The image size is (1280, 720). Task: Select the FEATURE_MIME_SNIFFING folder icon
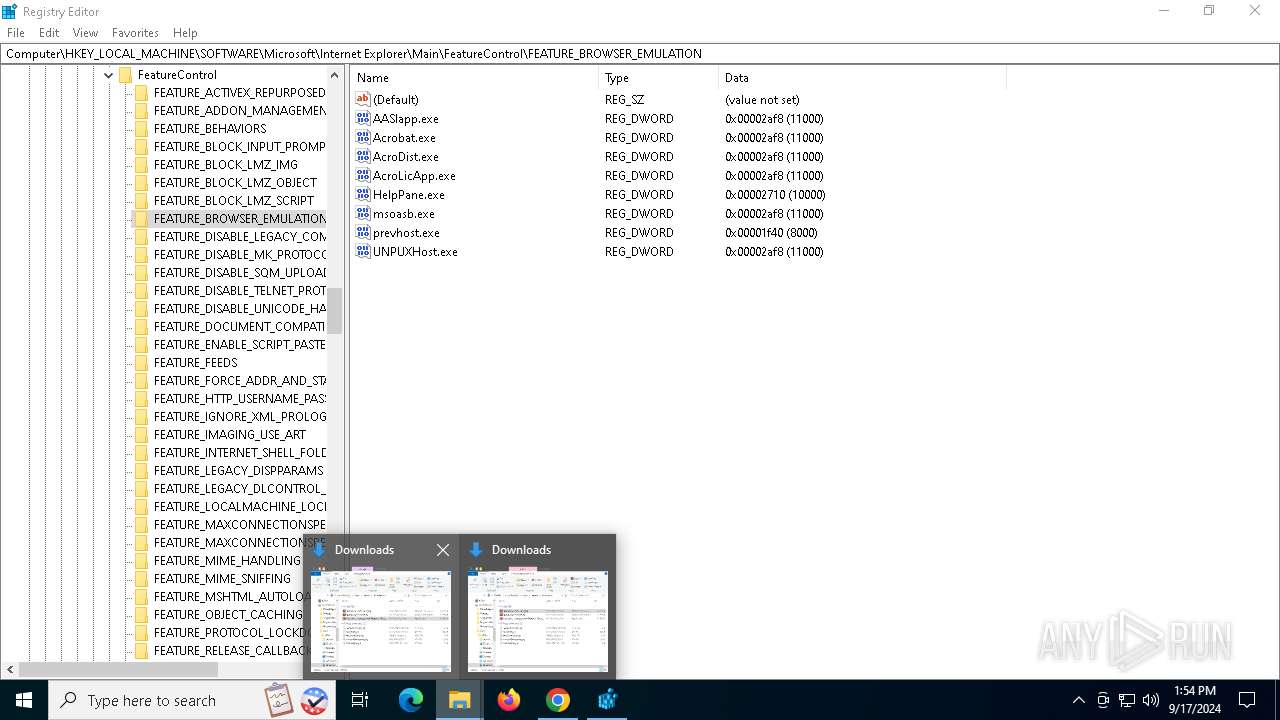click(x=141, y=579)
